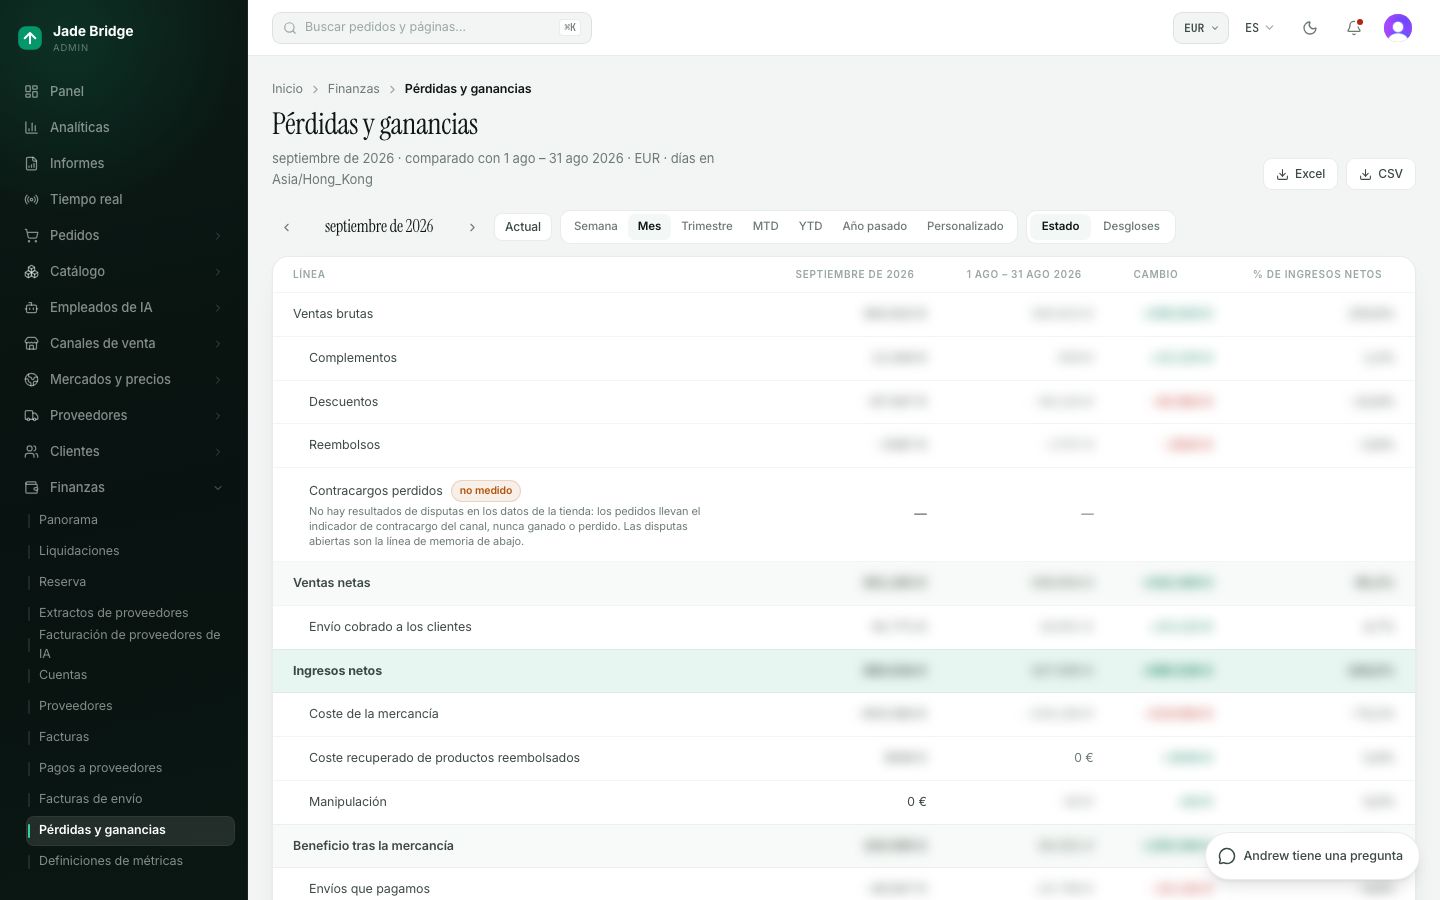Follow the Finanzas breadcrumb link

[x=353, y=89]
